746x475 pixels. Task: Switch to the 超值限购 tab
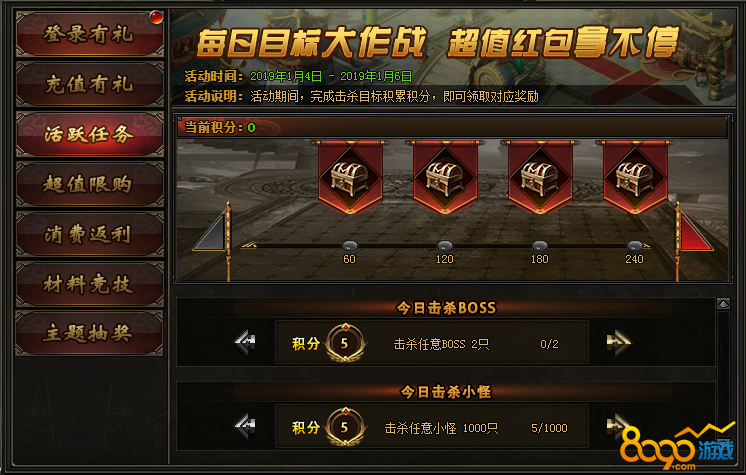(x=89, y=184)
